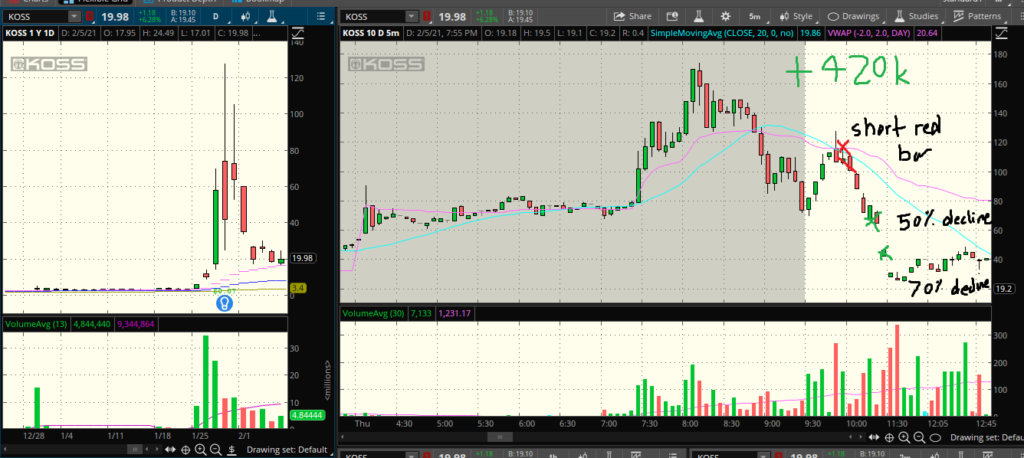The height and width of the screenshot is (458, 1024).
Task: Click the KOSS 1 Y 1D chart title
Action: [x=31, y=31]
